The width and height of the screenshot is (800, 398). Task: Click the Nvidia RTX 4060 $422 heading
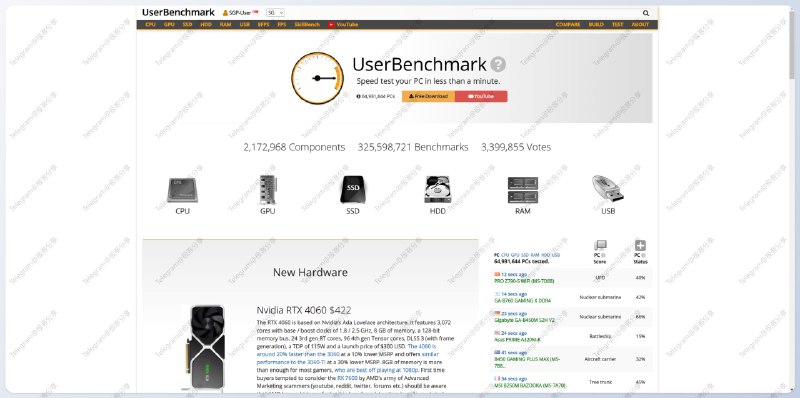click(304, 310)
